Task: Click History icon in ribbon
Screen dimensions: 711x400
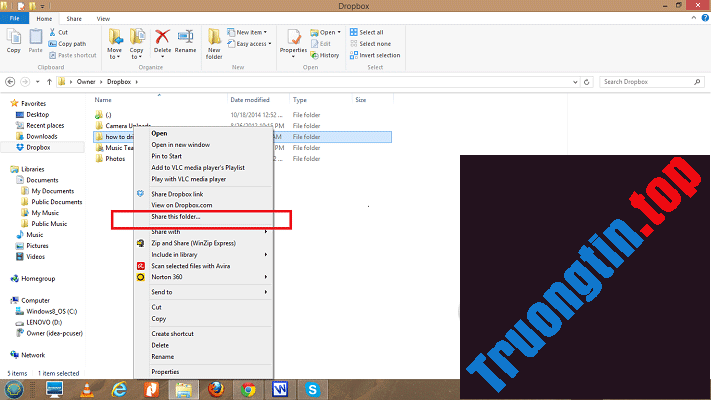Action: pyautogui.click(x=315, y=55)
